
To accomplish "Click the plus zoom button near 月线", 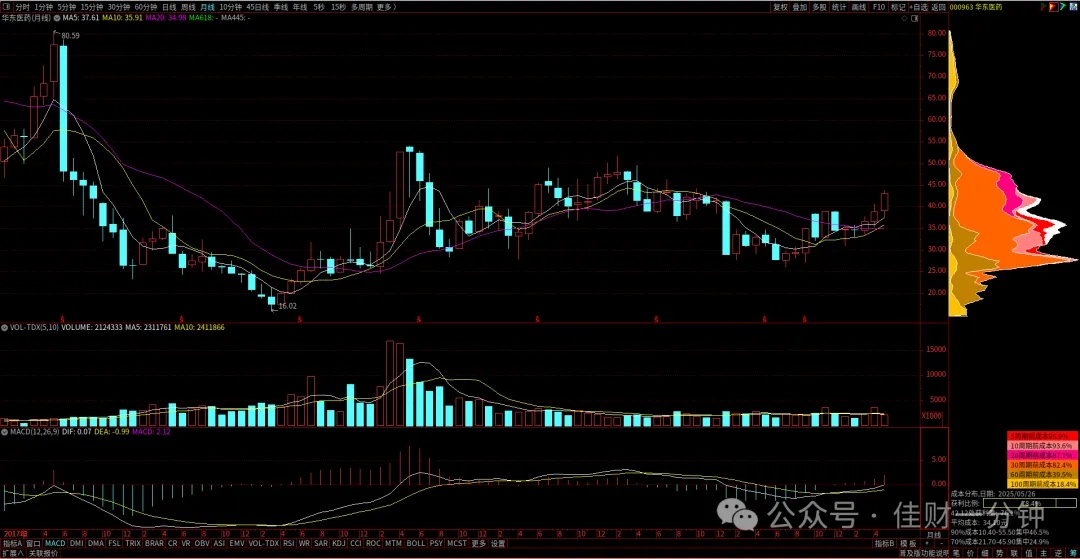I will [926, 544].
